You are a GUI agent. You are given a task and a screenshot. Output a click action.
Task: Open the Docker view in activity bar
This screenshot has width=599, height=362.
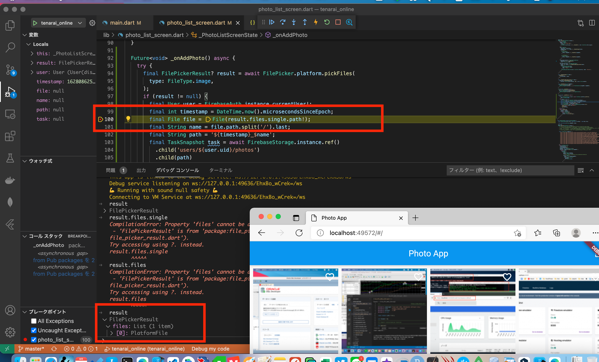[10, 180]
